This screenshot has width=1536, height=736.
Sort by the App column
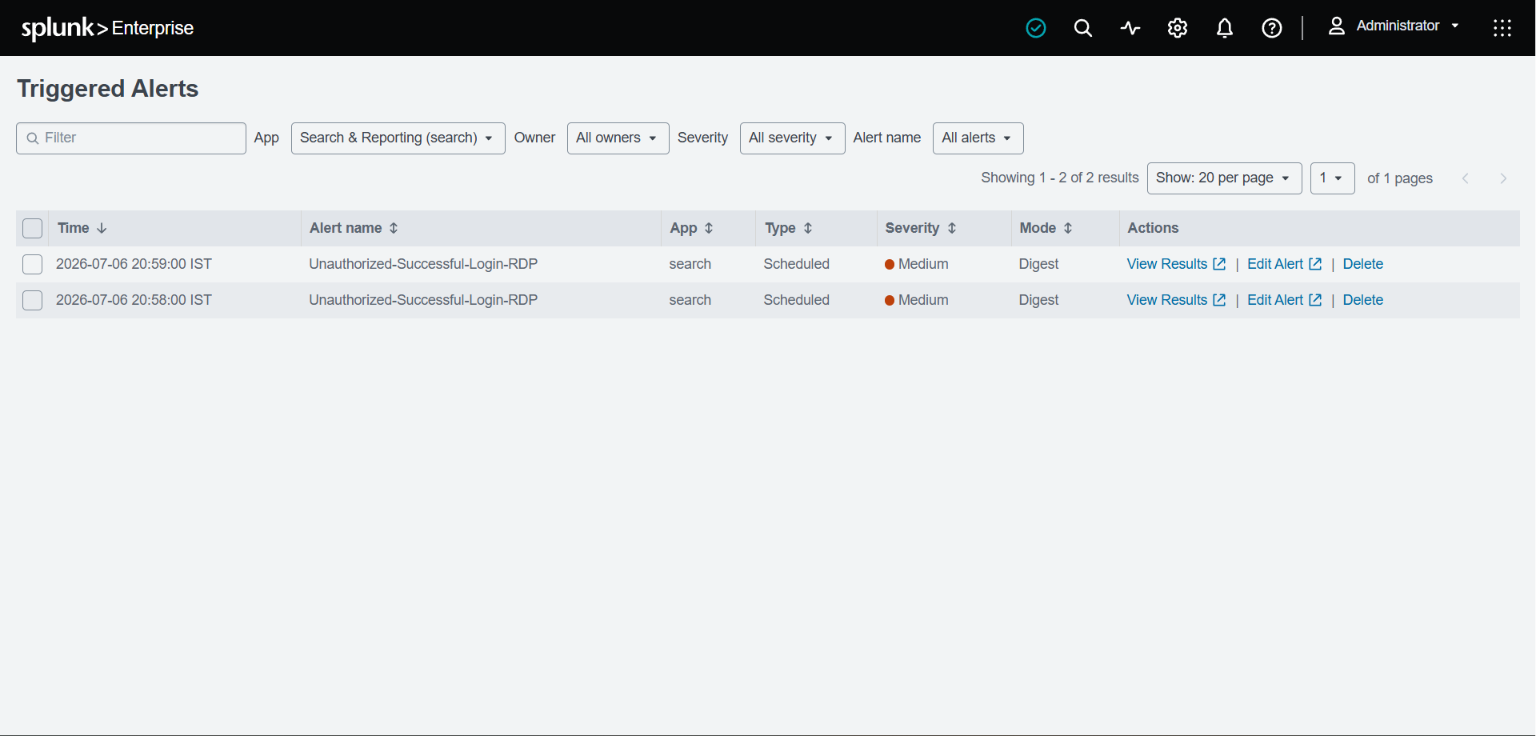(692, 228)
